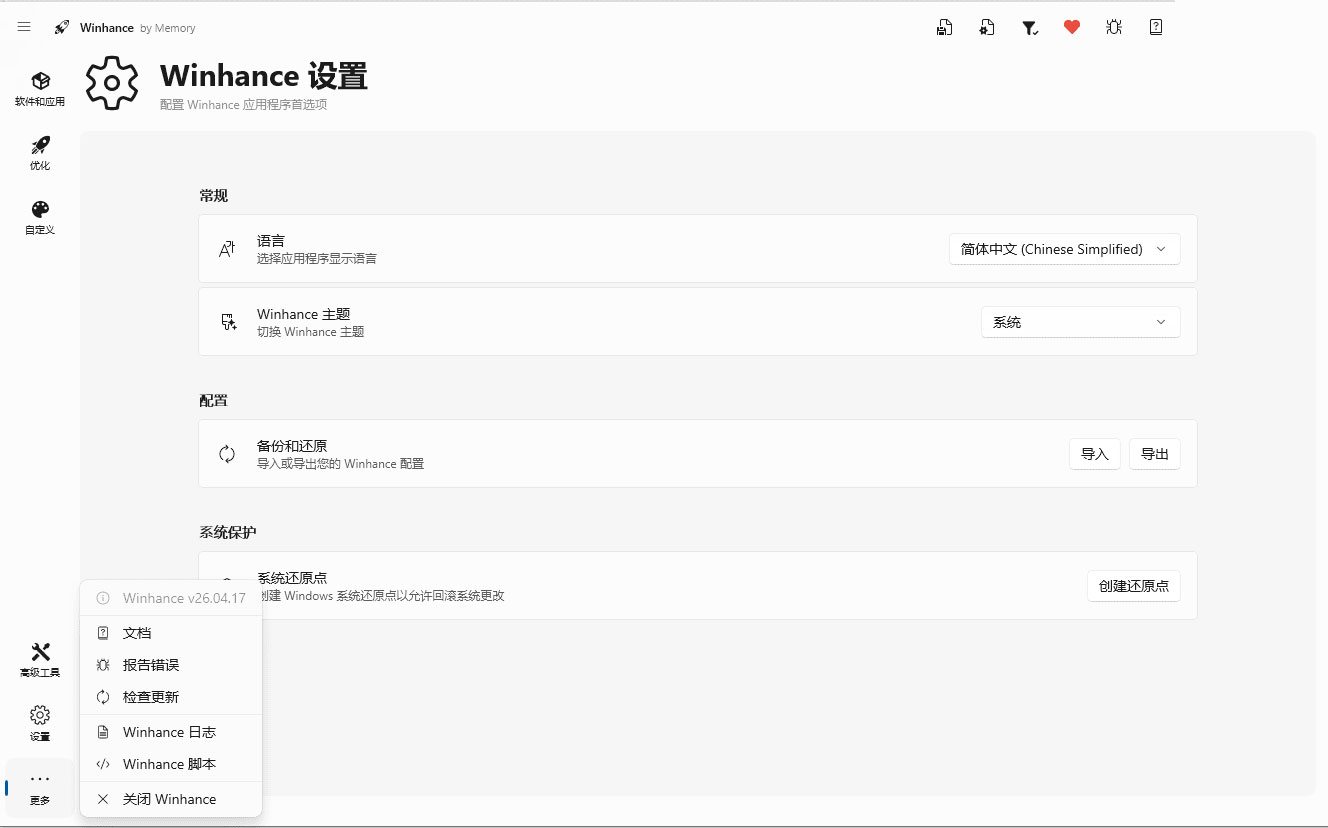
Task: Click the 创建还原点 button
Action: [x=1134, y=586]
